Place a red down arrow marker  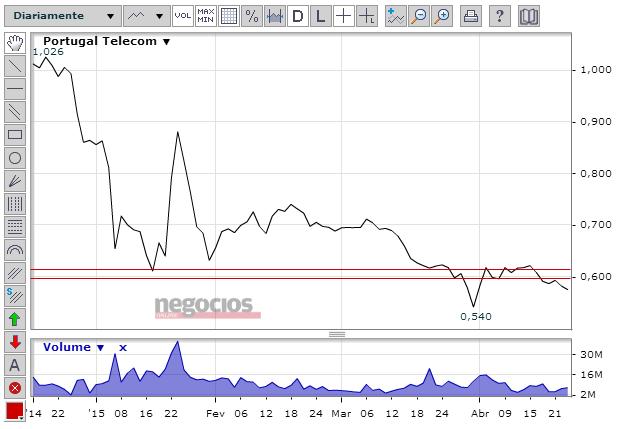point(15,342)
